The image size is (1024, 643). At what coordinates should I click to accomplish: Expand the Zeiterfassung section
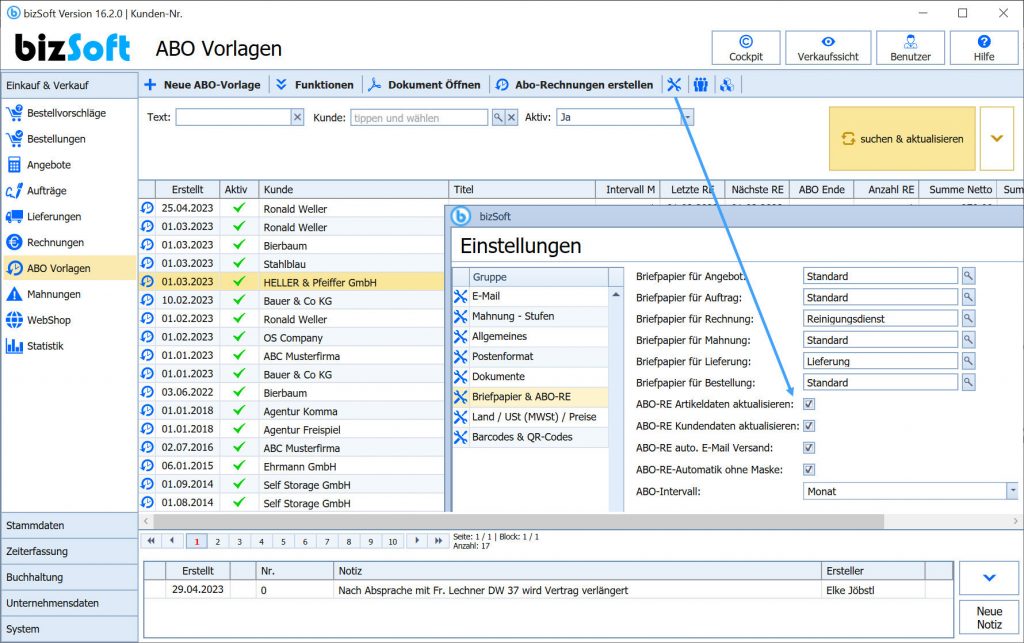[69, 552]
